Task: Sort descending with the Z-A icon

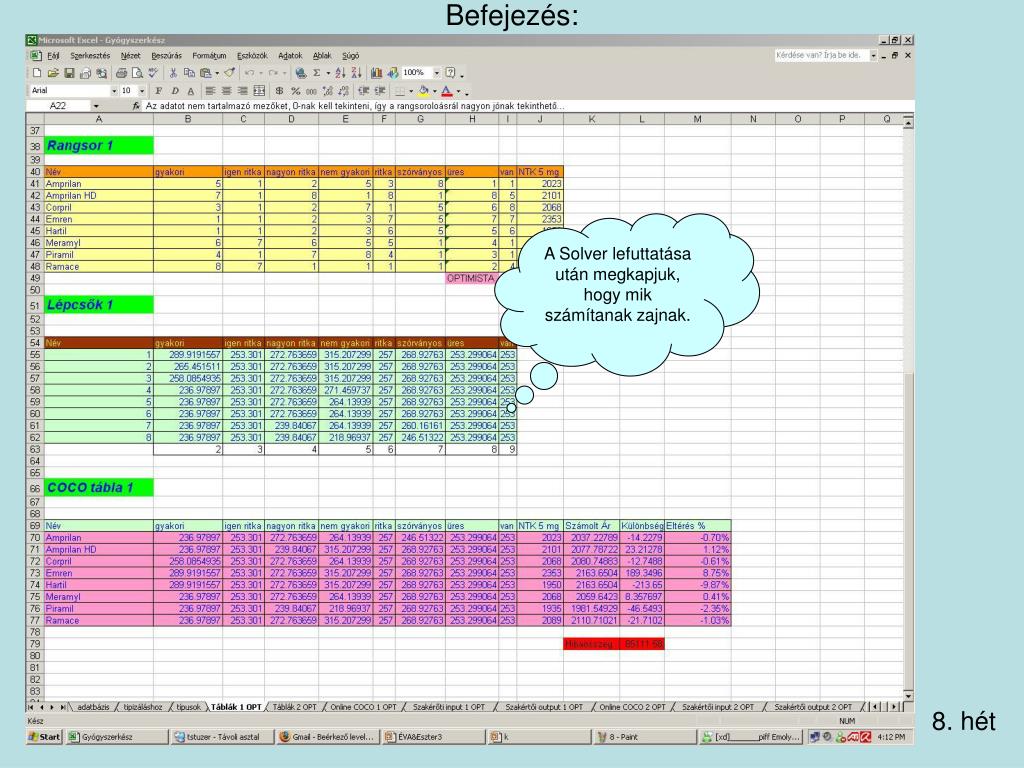Action: [x=356, y=73]
